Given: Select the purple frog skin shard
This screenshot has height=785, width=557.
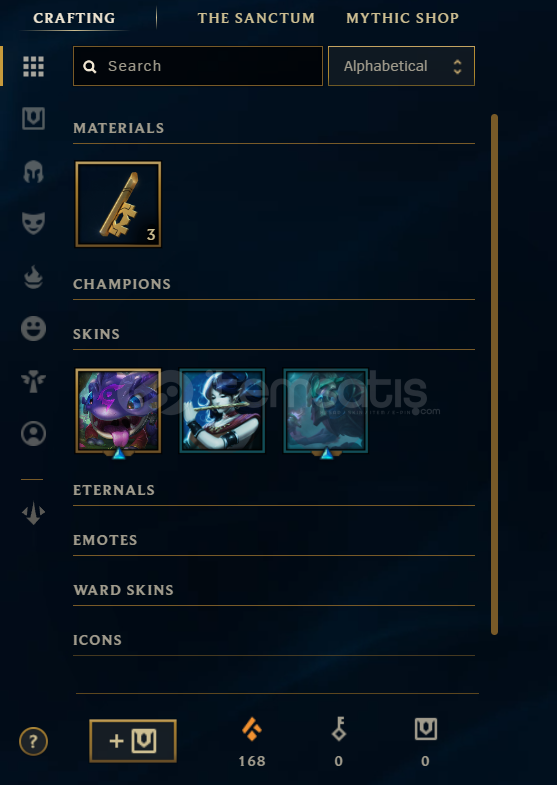Looking at the screenshot, I should point(118,411).
